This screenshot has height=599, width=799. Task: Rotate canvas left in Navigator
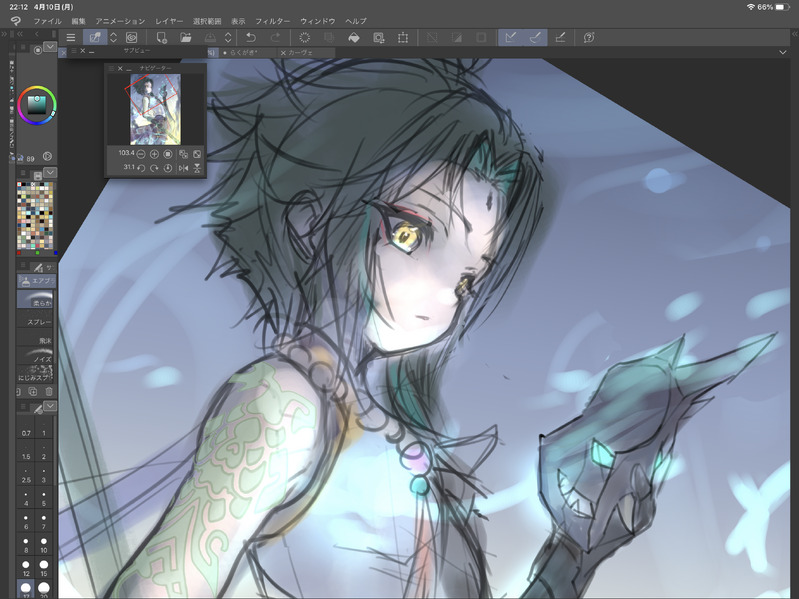(141, 168)
